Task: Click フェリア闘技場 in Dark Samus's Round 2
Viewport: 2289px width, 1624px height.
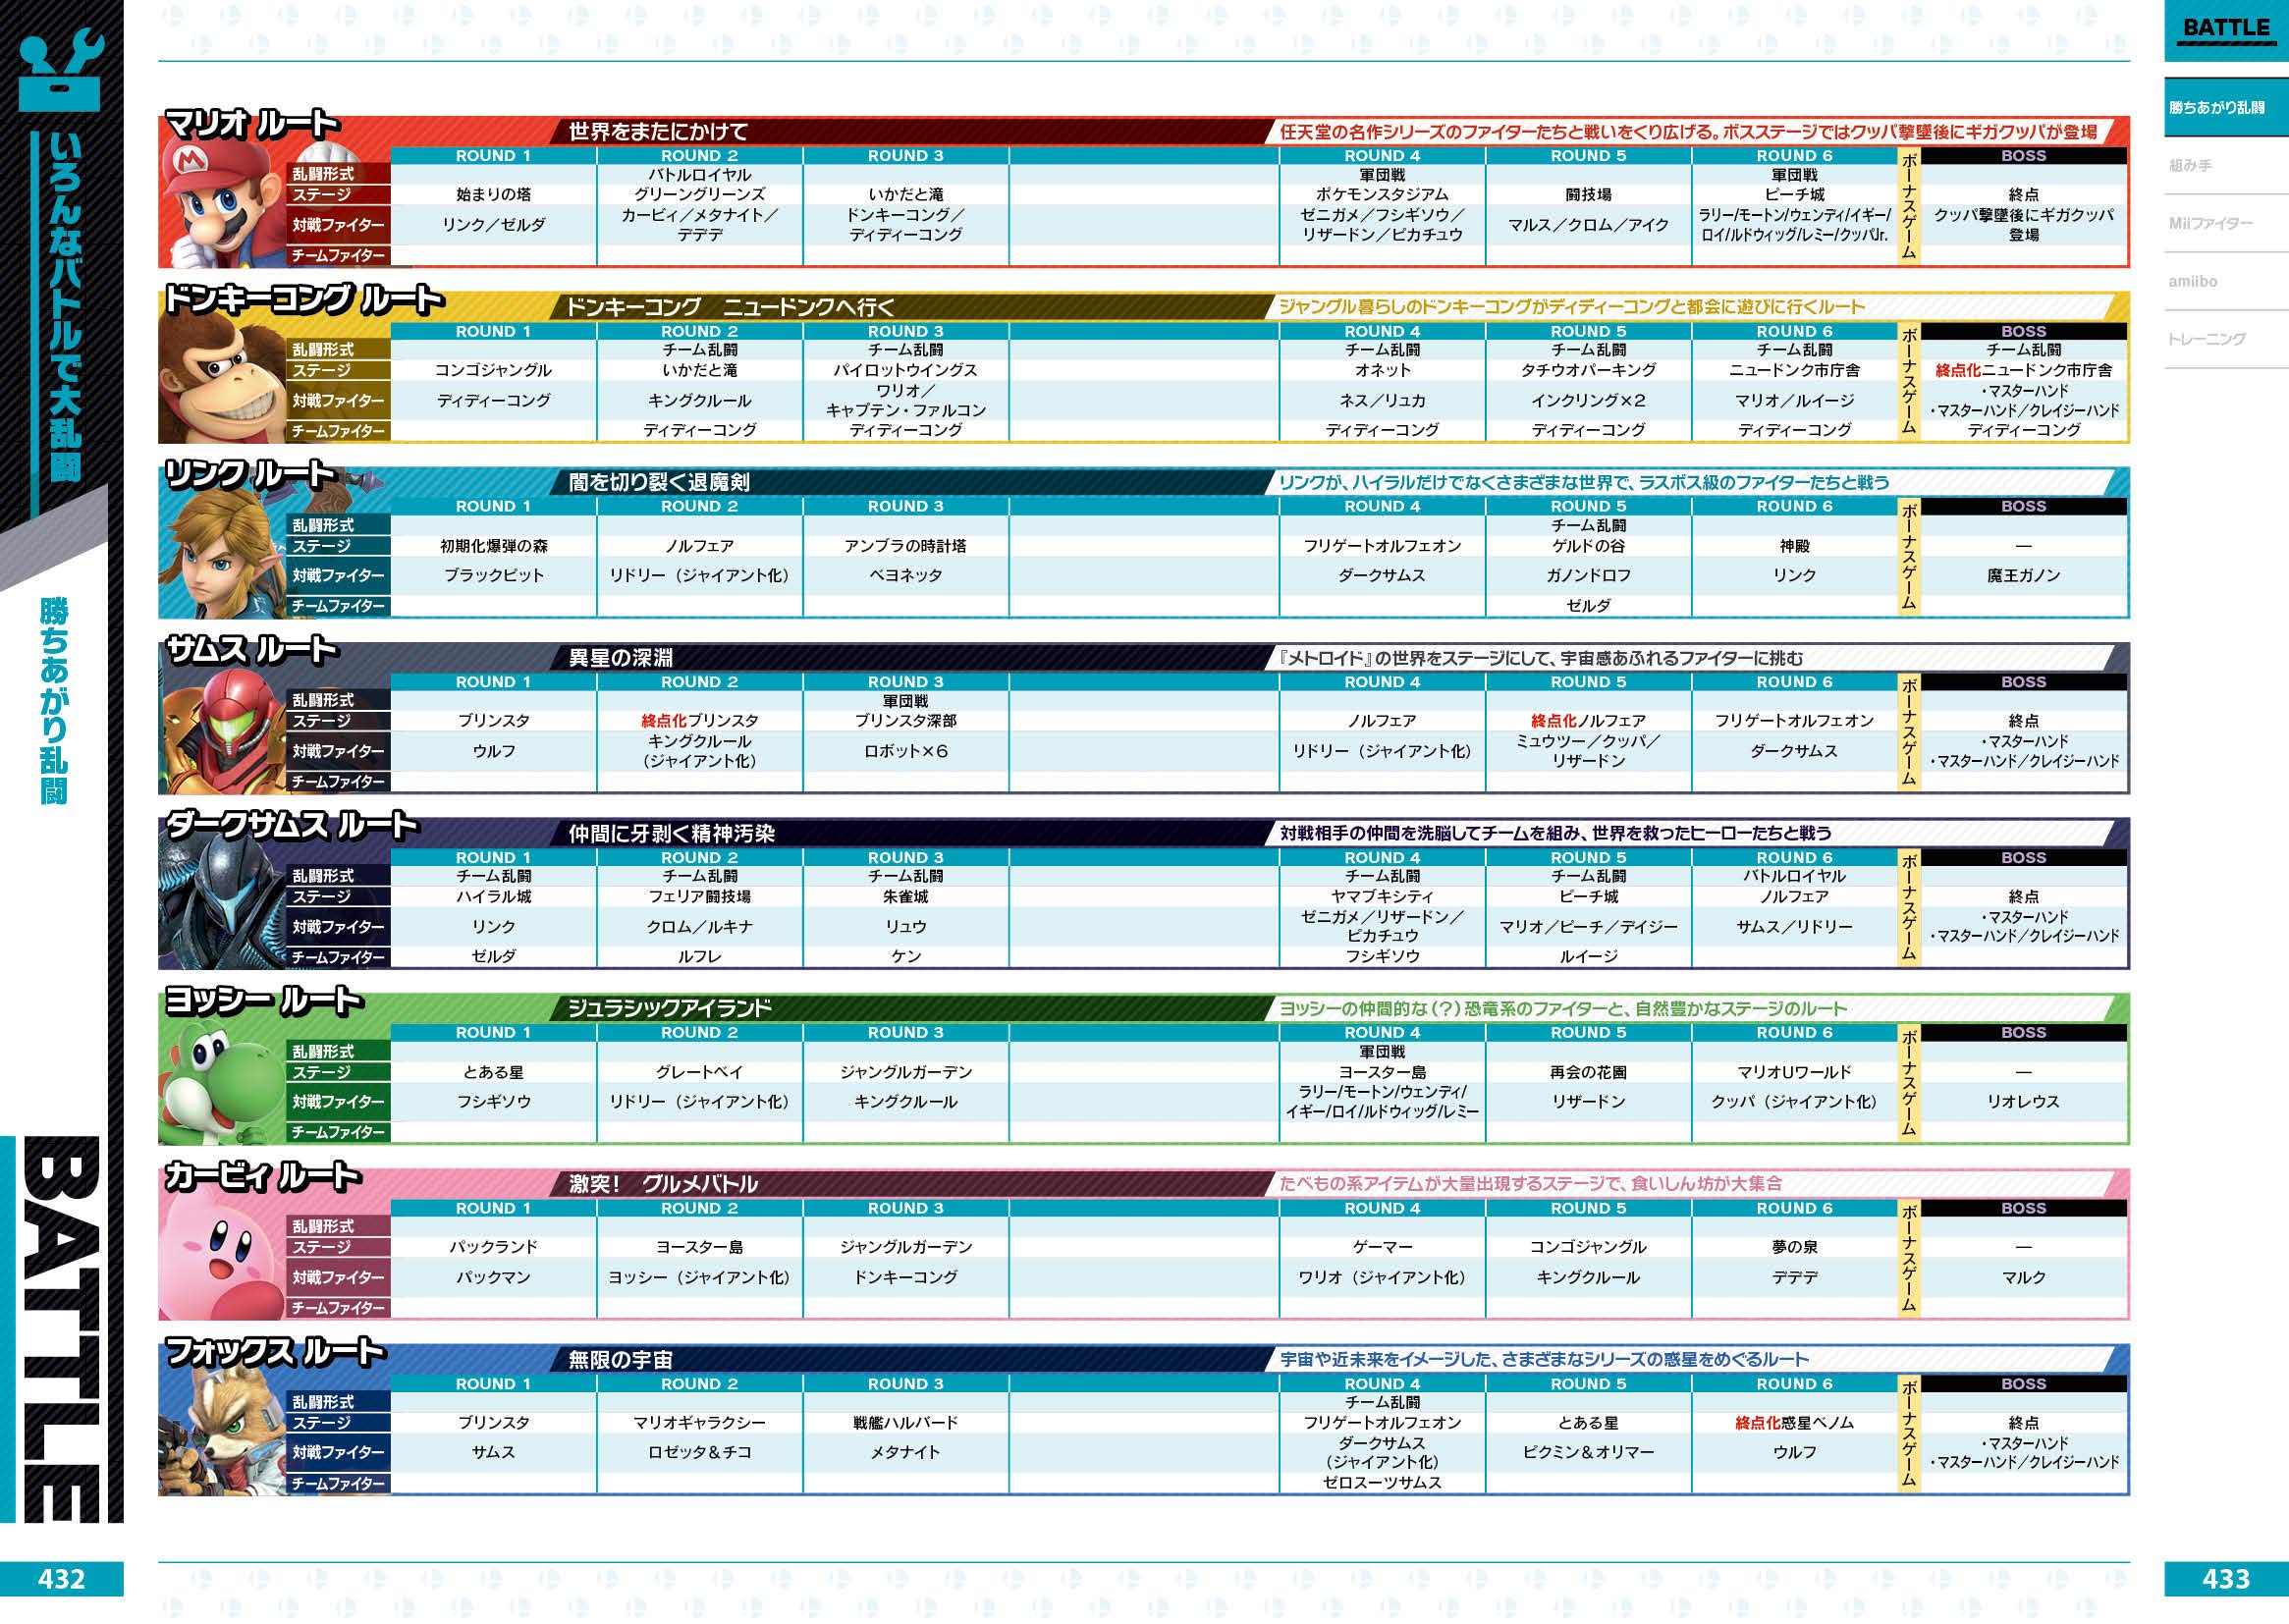Action: coord(699,897)
